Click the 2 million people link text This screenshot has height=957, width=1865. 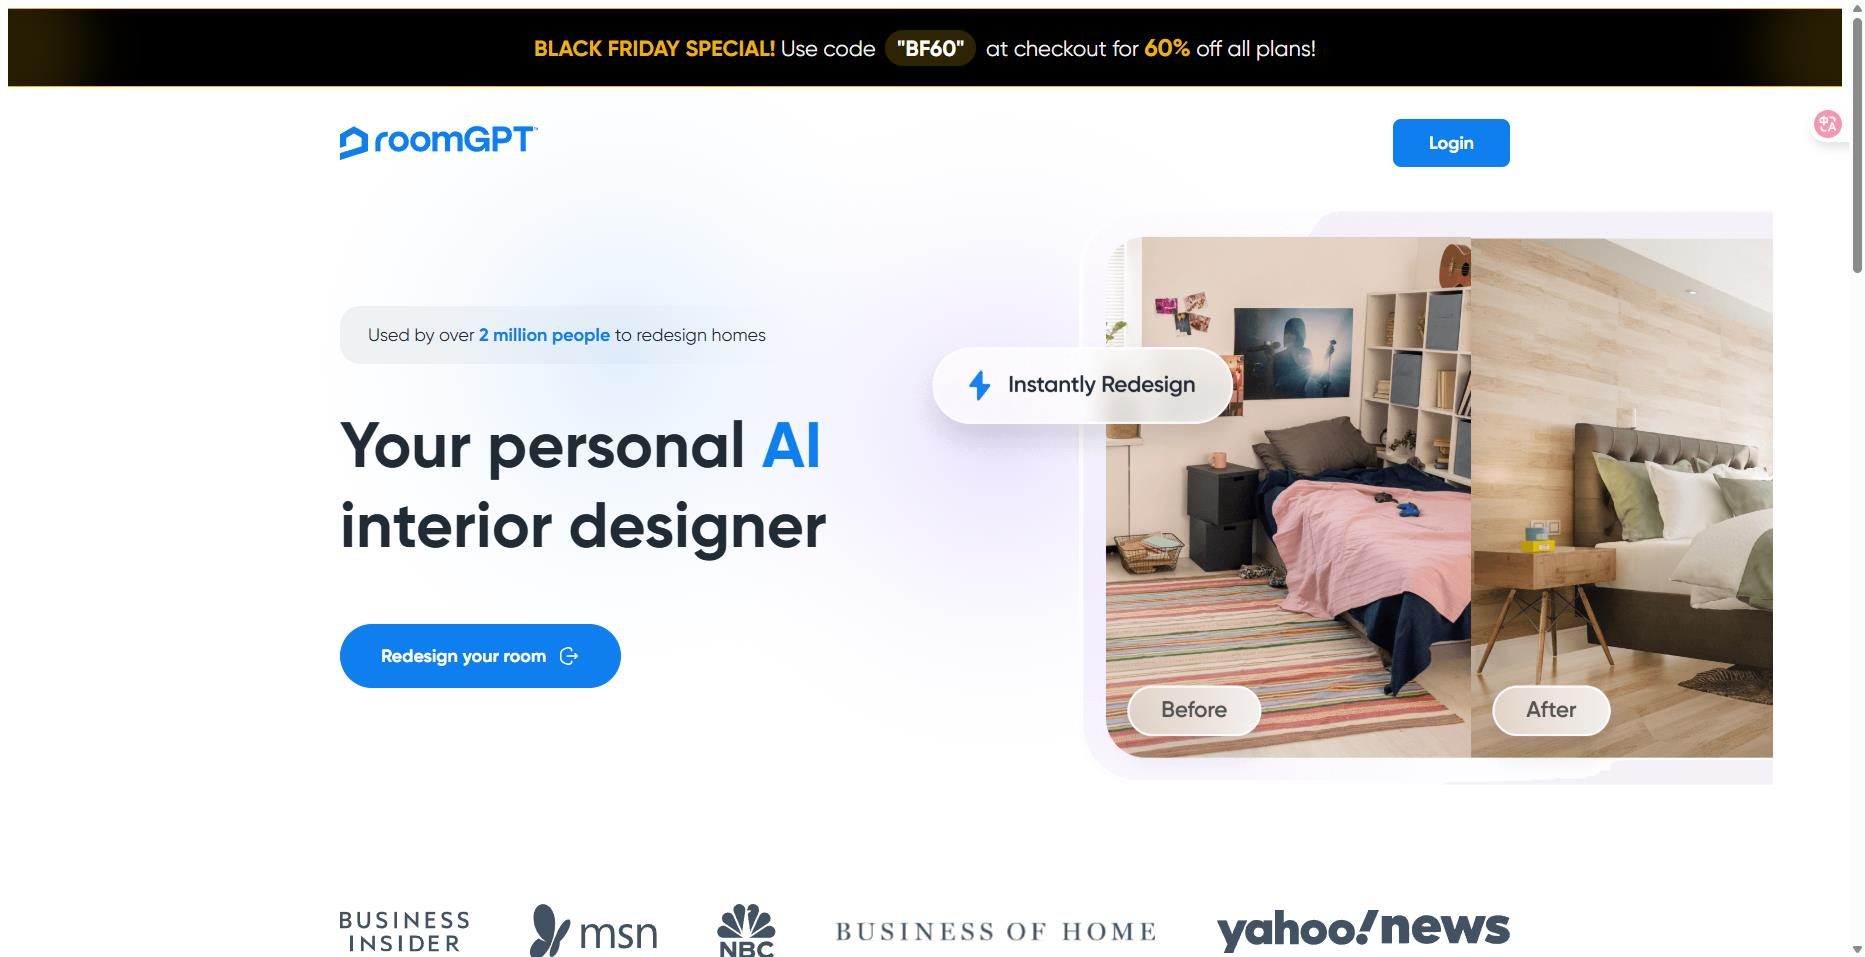[x=544, y=335]
